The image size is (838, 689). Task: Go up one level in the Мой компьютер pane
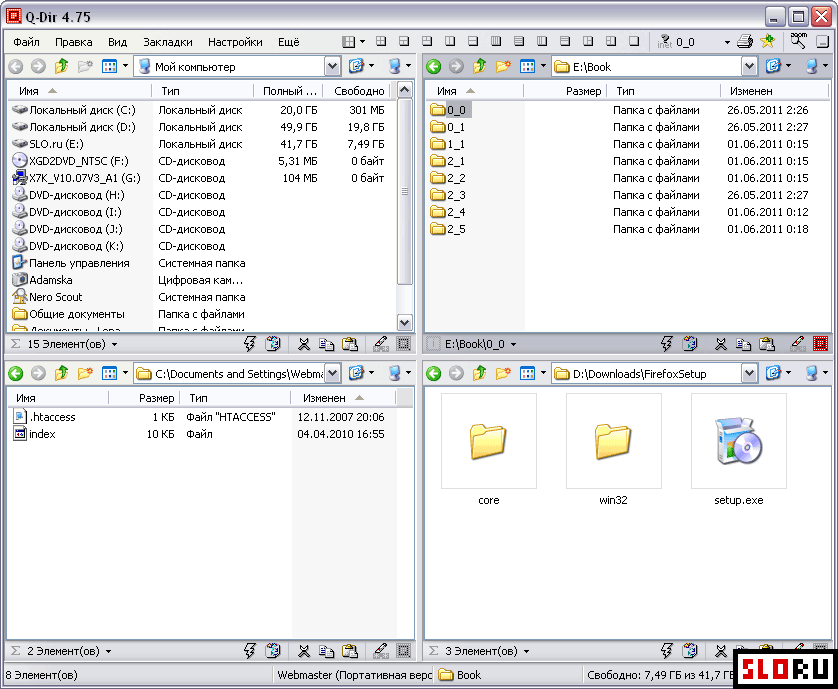coord(61,66)
